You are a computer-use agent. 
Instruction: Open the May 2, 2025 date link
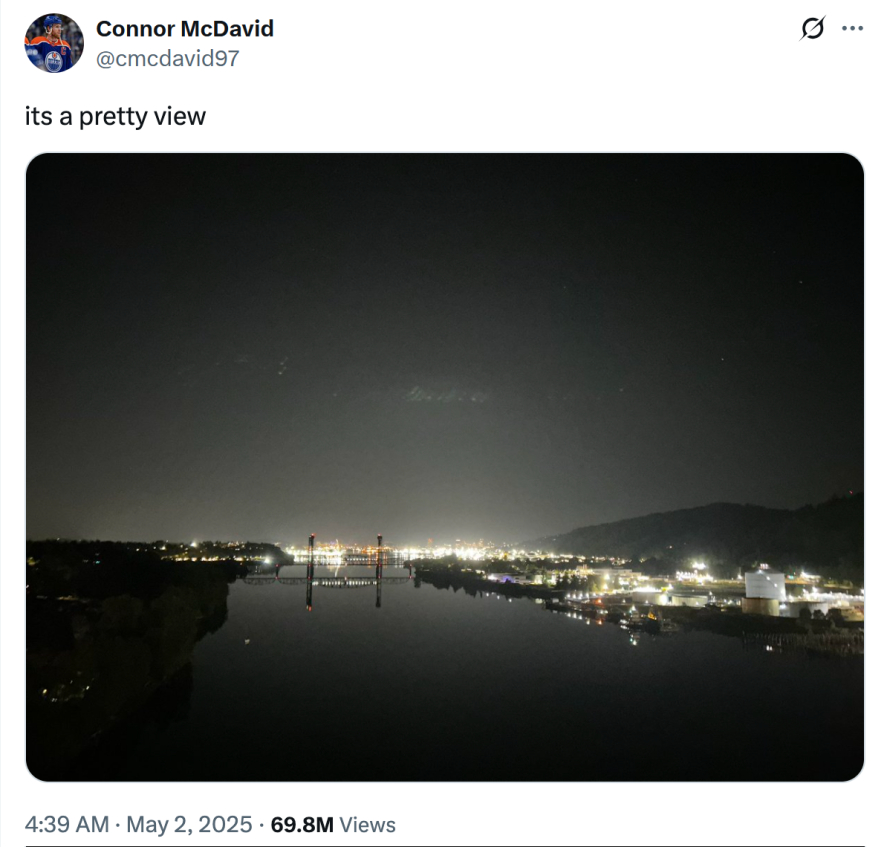tap(189, 824)
